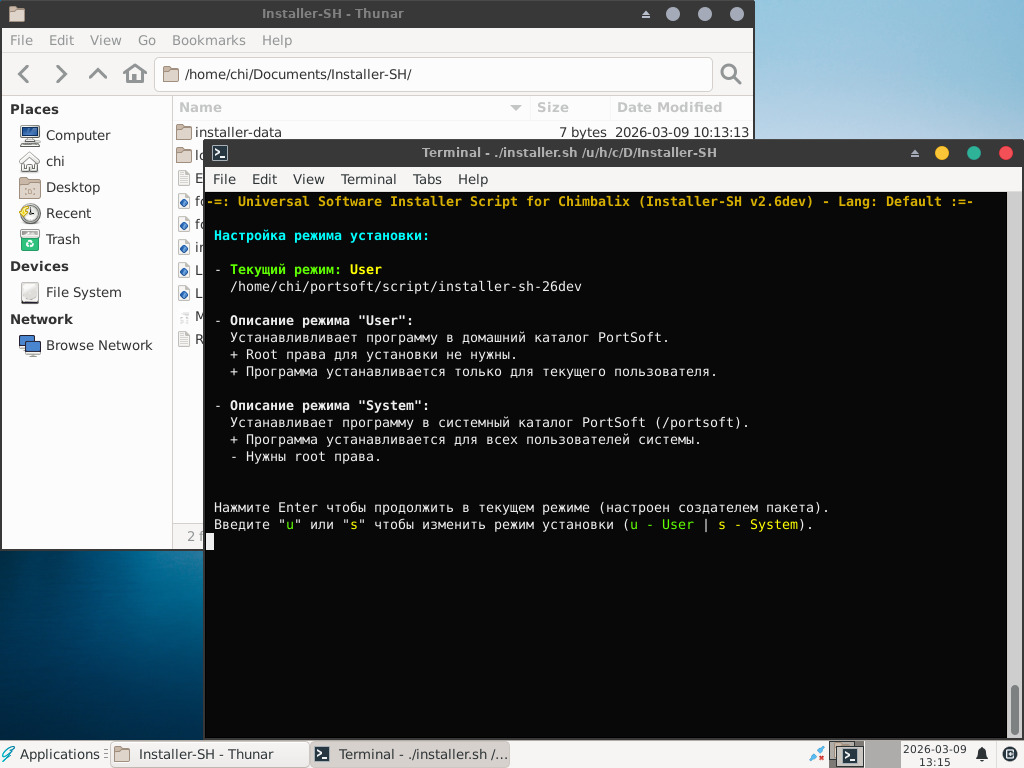
Task: Select Computer in the Places sidebar
Action: [x=77, y=135]
